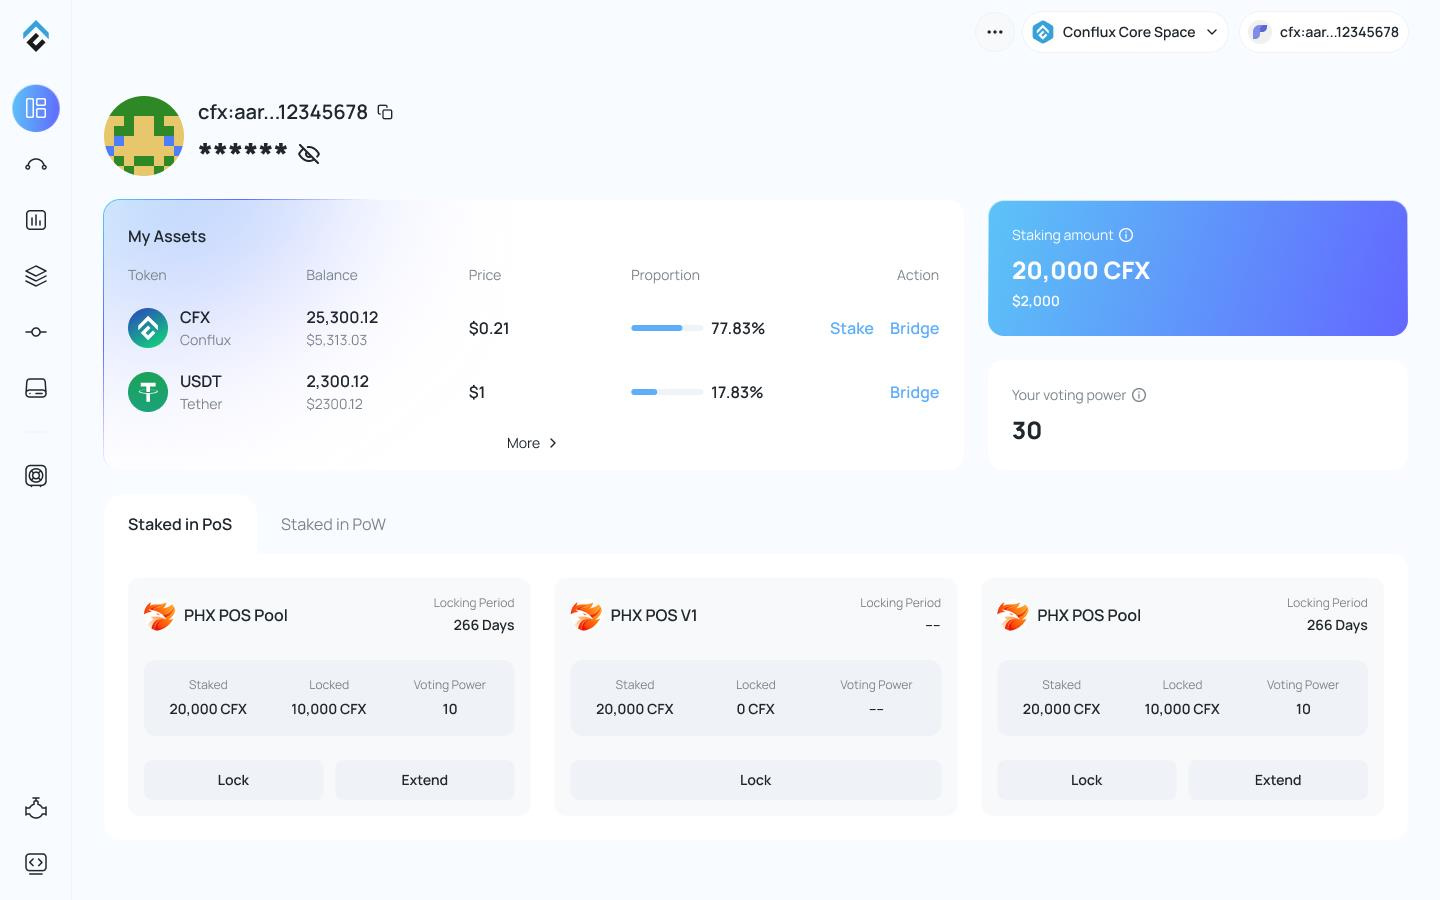The image size is (1440, 900).
Task: Select the Staked in PoS tab
Action: (x=180, y=524)
